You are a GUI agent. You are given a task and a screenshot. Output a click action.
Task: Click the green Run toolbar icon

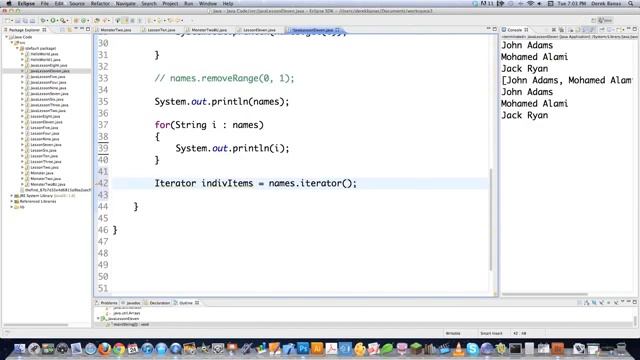pos(53,20)
